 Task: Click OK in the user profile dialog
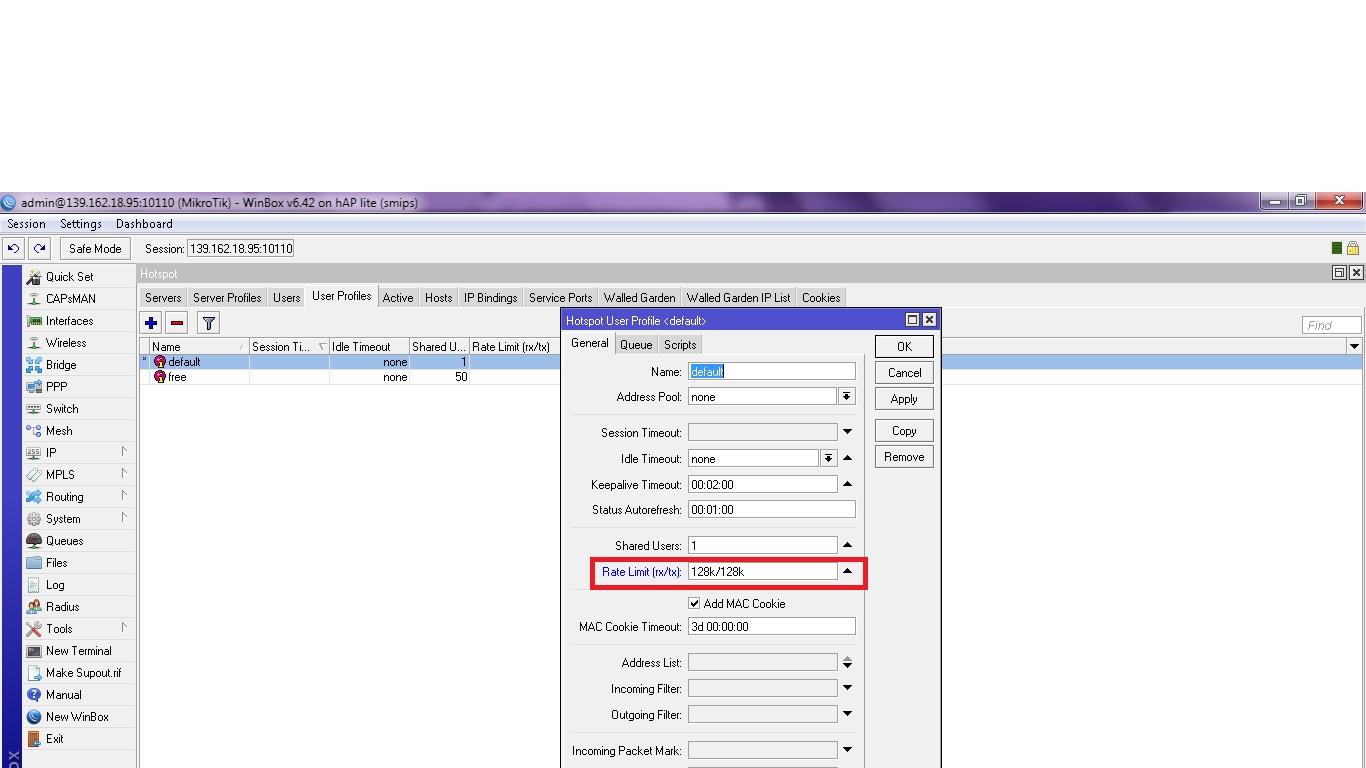tap(904, 346)
